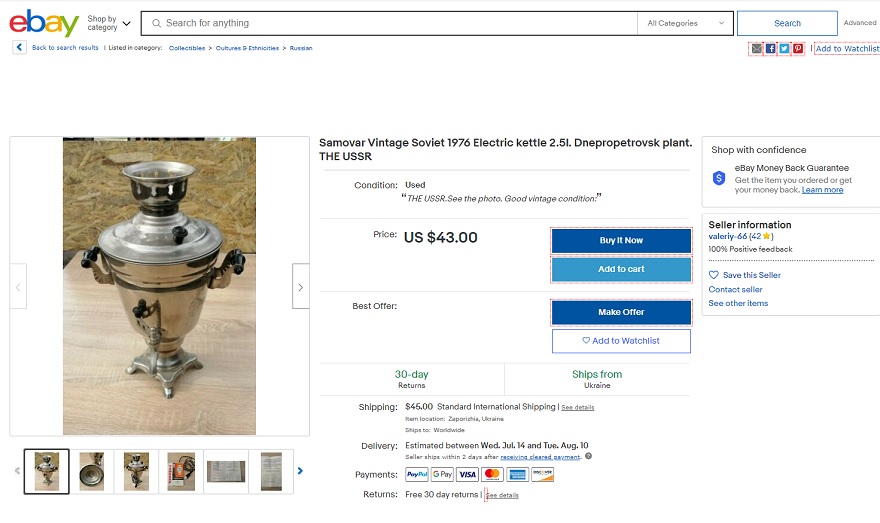Image resolution: width=880 pixels, height=523 pixels.
Task: Open the Collectibles breadcrumb link
Action: 187,48
